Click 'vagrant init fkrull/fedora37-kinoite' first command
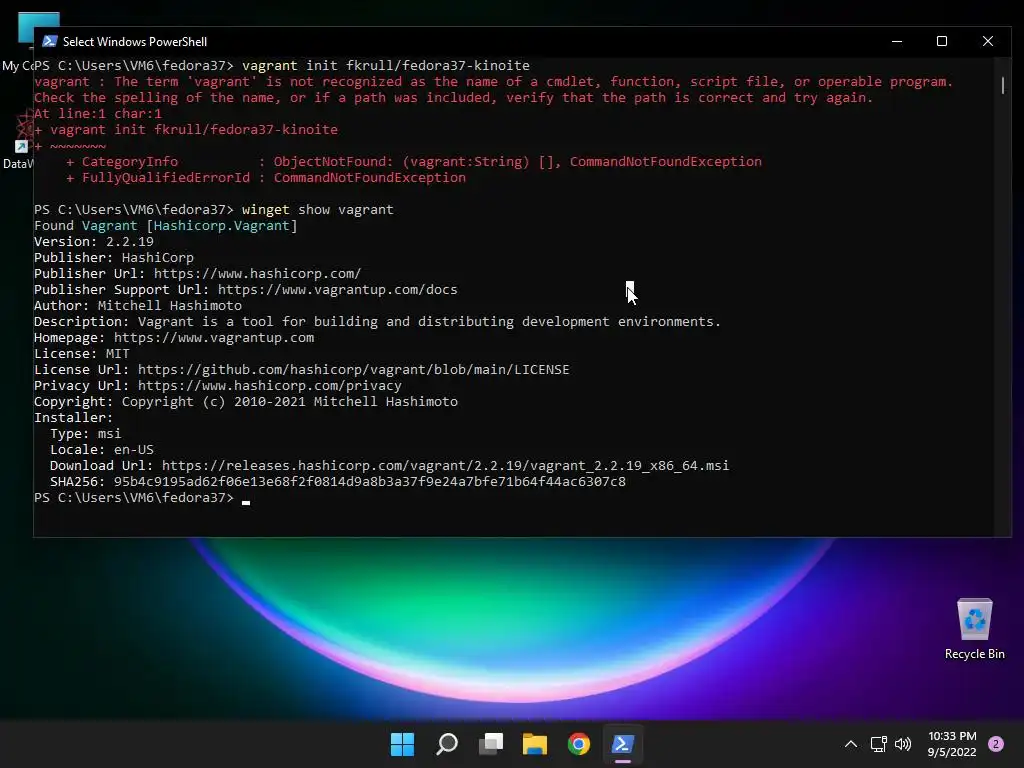The width and height of the screenshot is (1024, 768). (385, 65)
